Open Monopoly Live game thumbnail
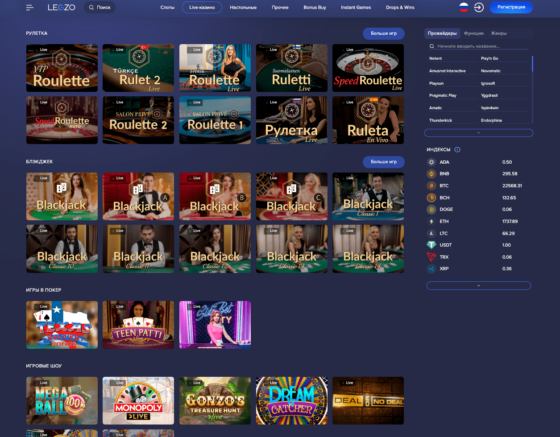 [x=138, y=401]
